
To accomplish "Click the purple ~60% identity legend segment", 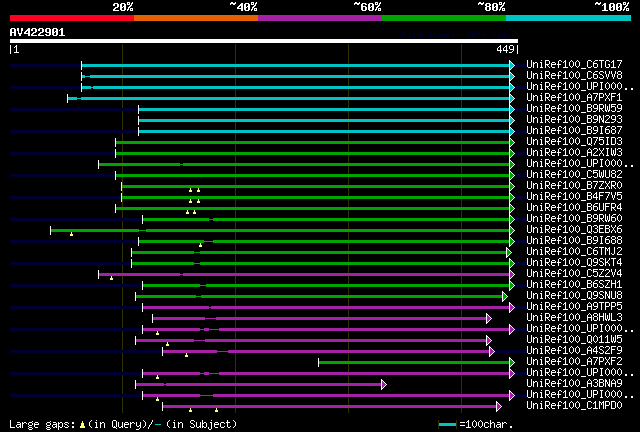I will 320,18.
